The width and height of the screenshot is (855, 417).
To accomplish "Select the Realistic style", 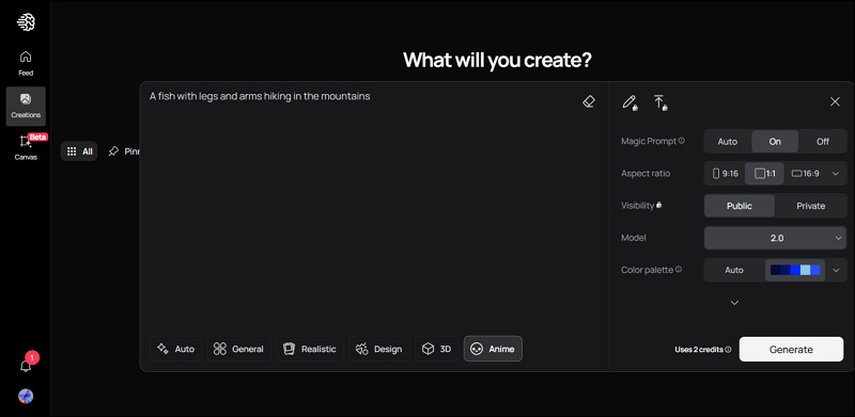I will point(310,349).
